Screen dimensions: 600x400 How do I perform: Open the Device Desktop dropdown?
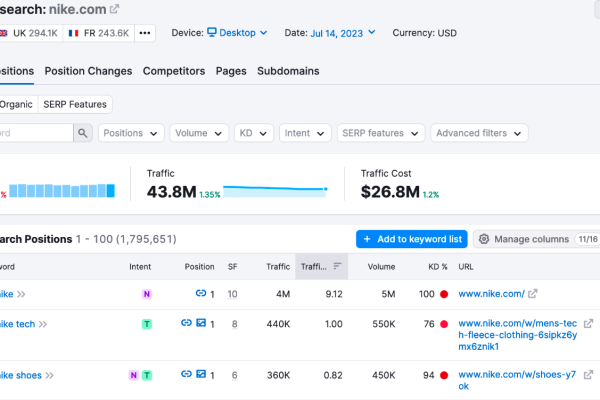pos(237,33)
